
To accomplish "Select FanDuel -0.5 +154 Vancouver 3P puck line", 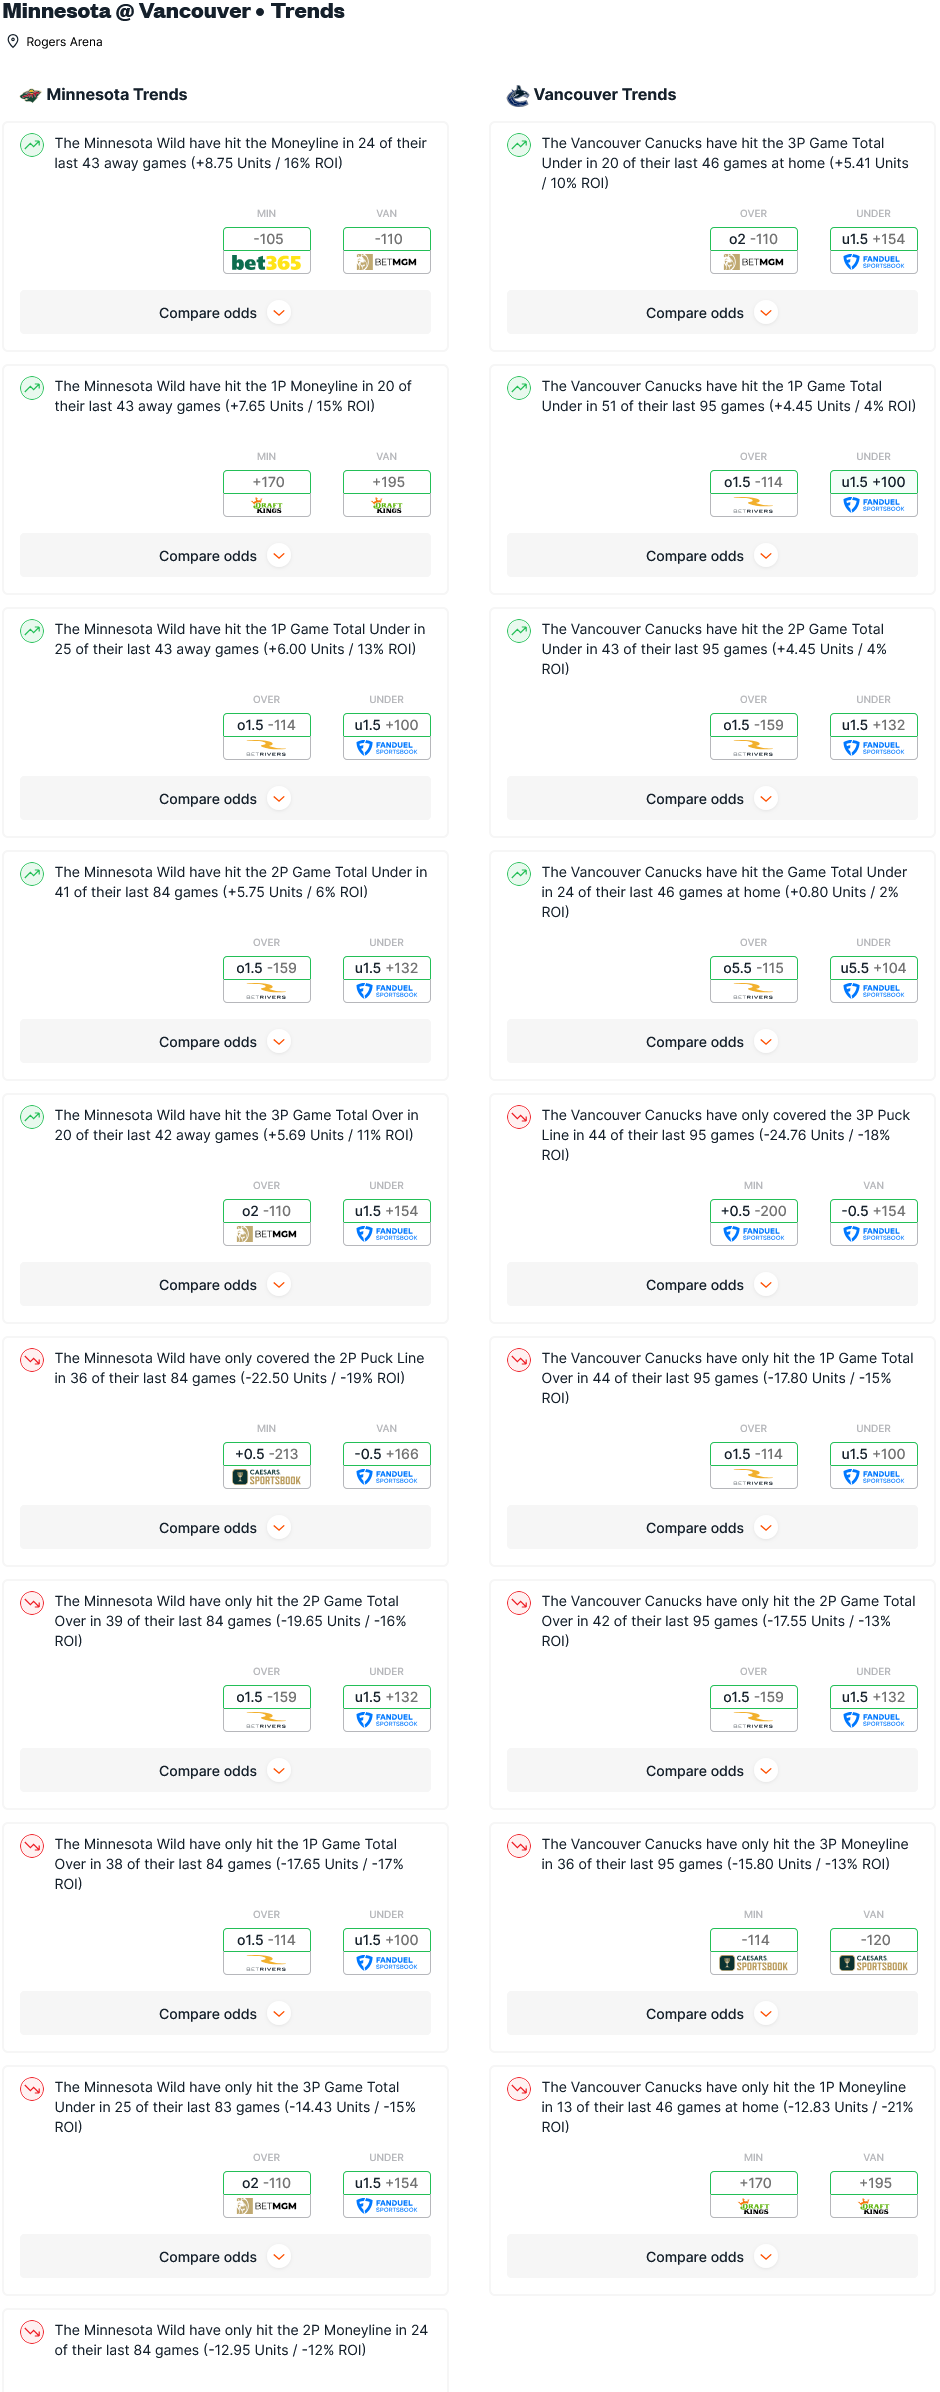I will point(873,1222).
